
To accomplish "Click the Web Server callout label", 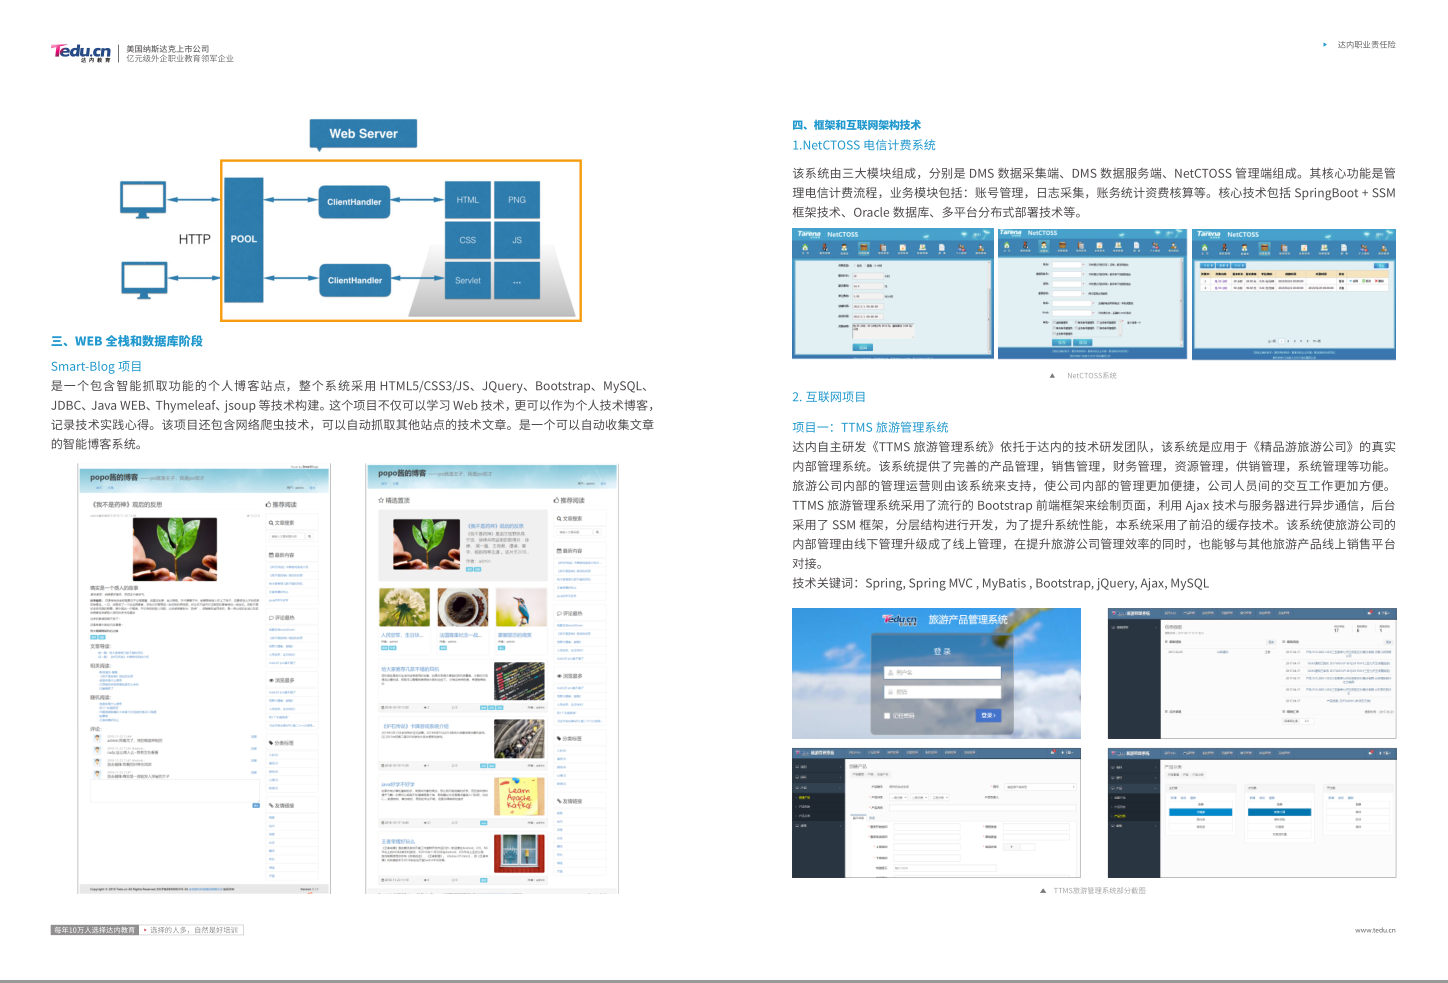I will (363, 133).
